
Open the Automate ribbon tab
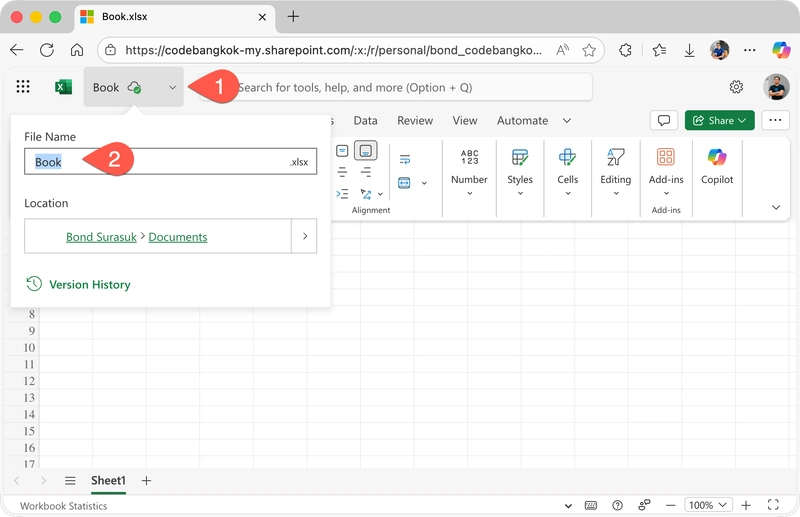tap(522, 120)
